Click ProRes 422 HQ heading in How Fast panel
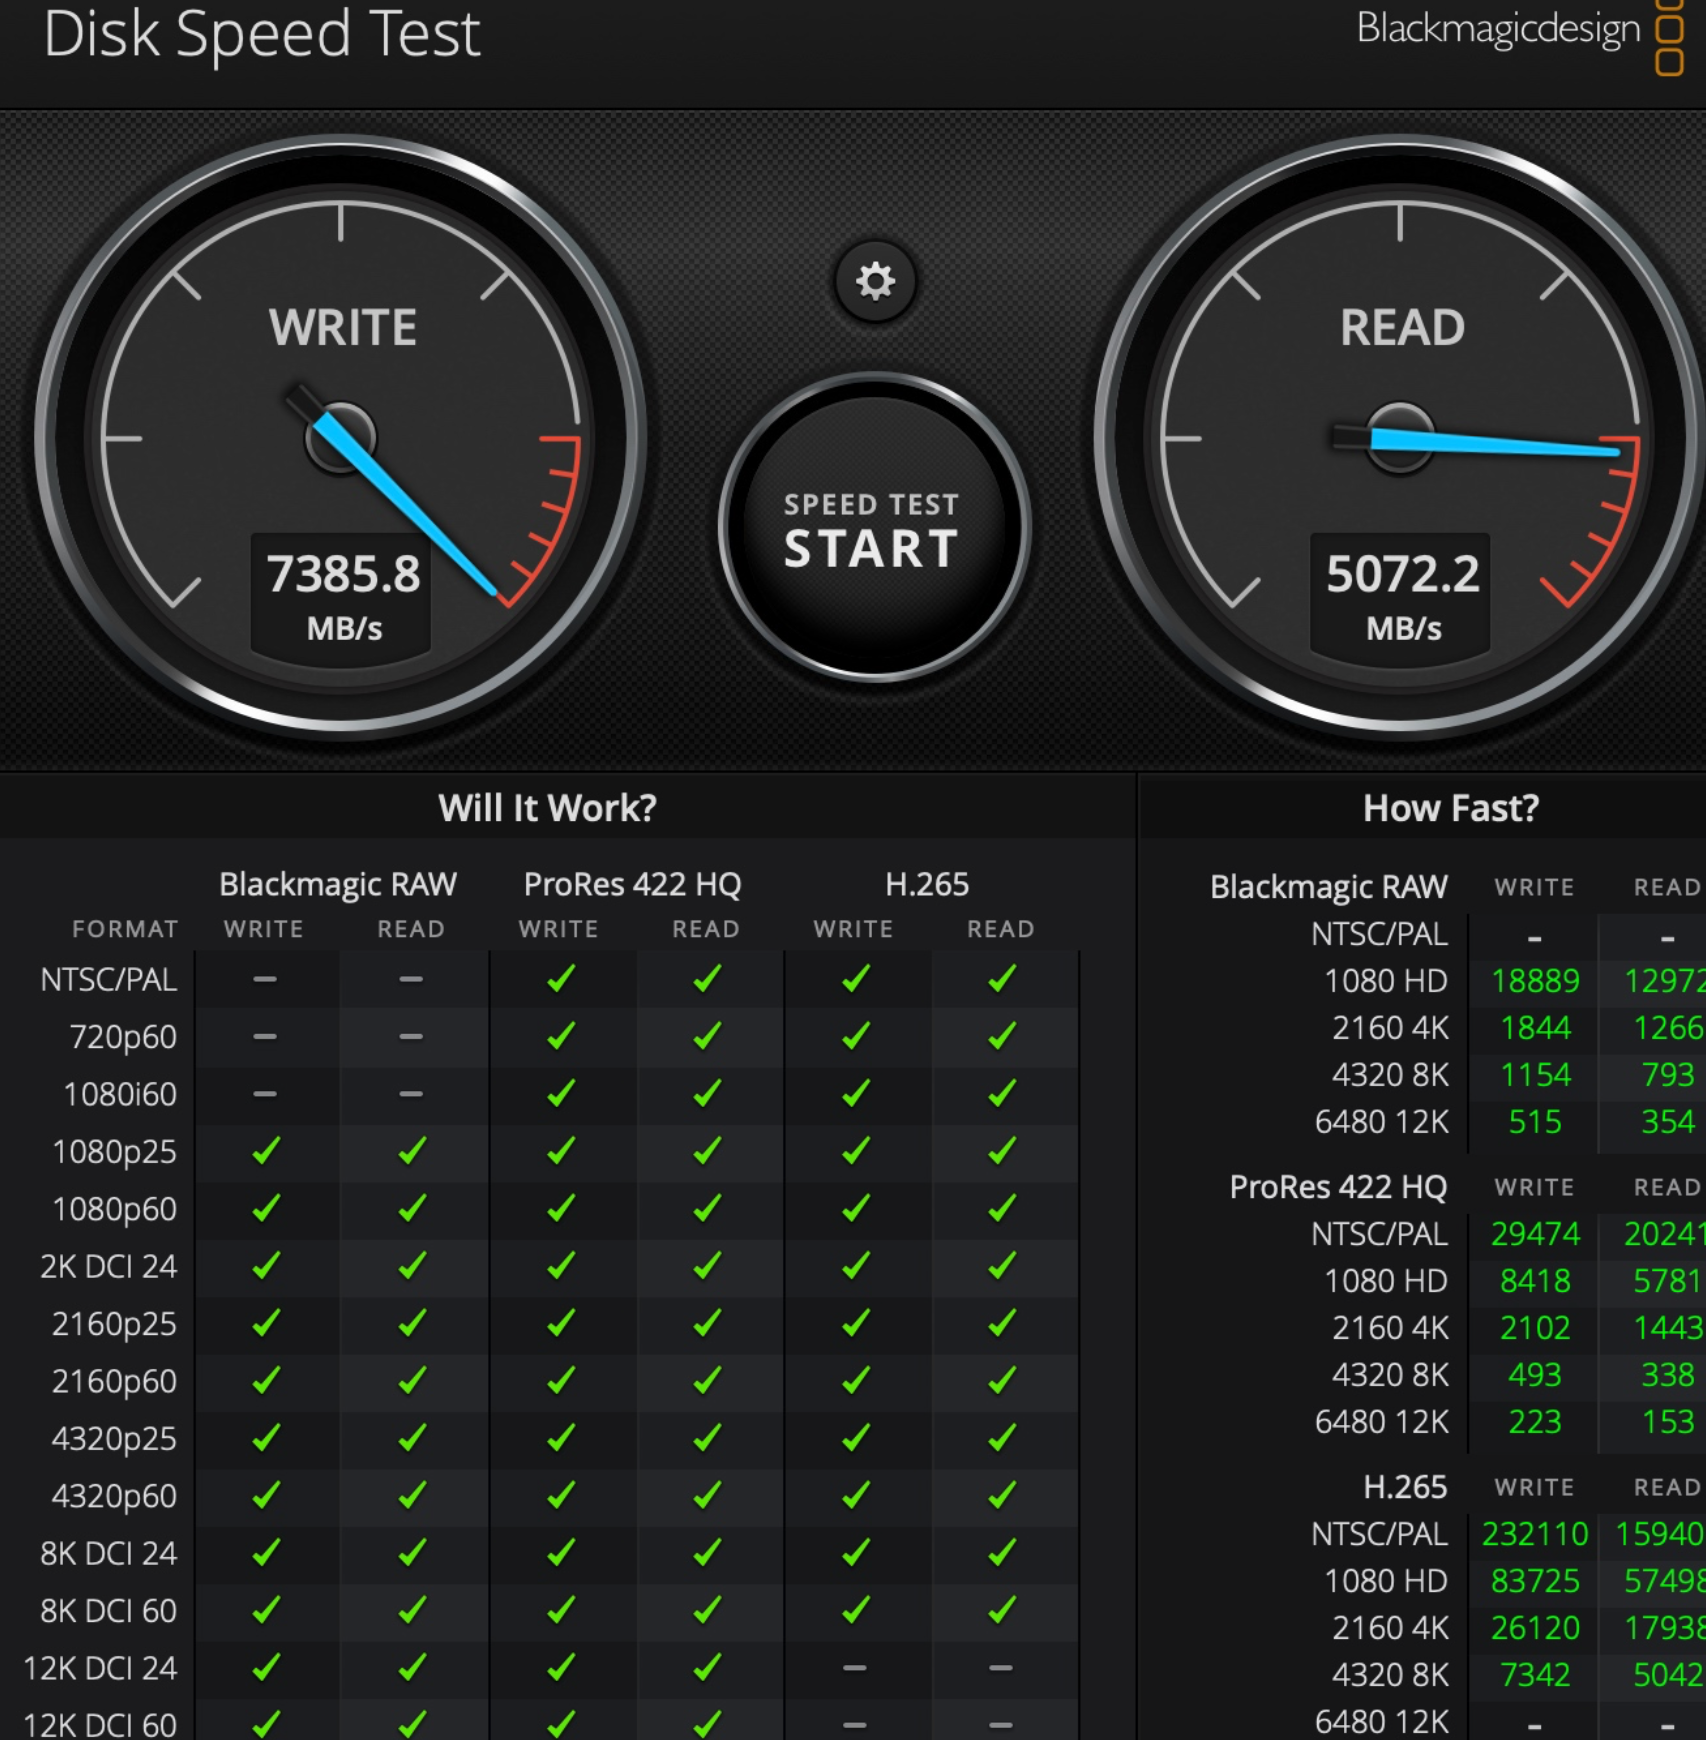This screenshot has width=1706, height=1740. [1338, 1187]
